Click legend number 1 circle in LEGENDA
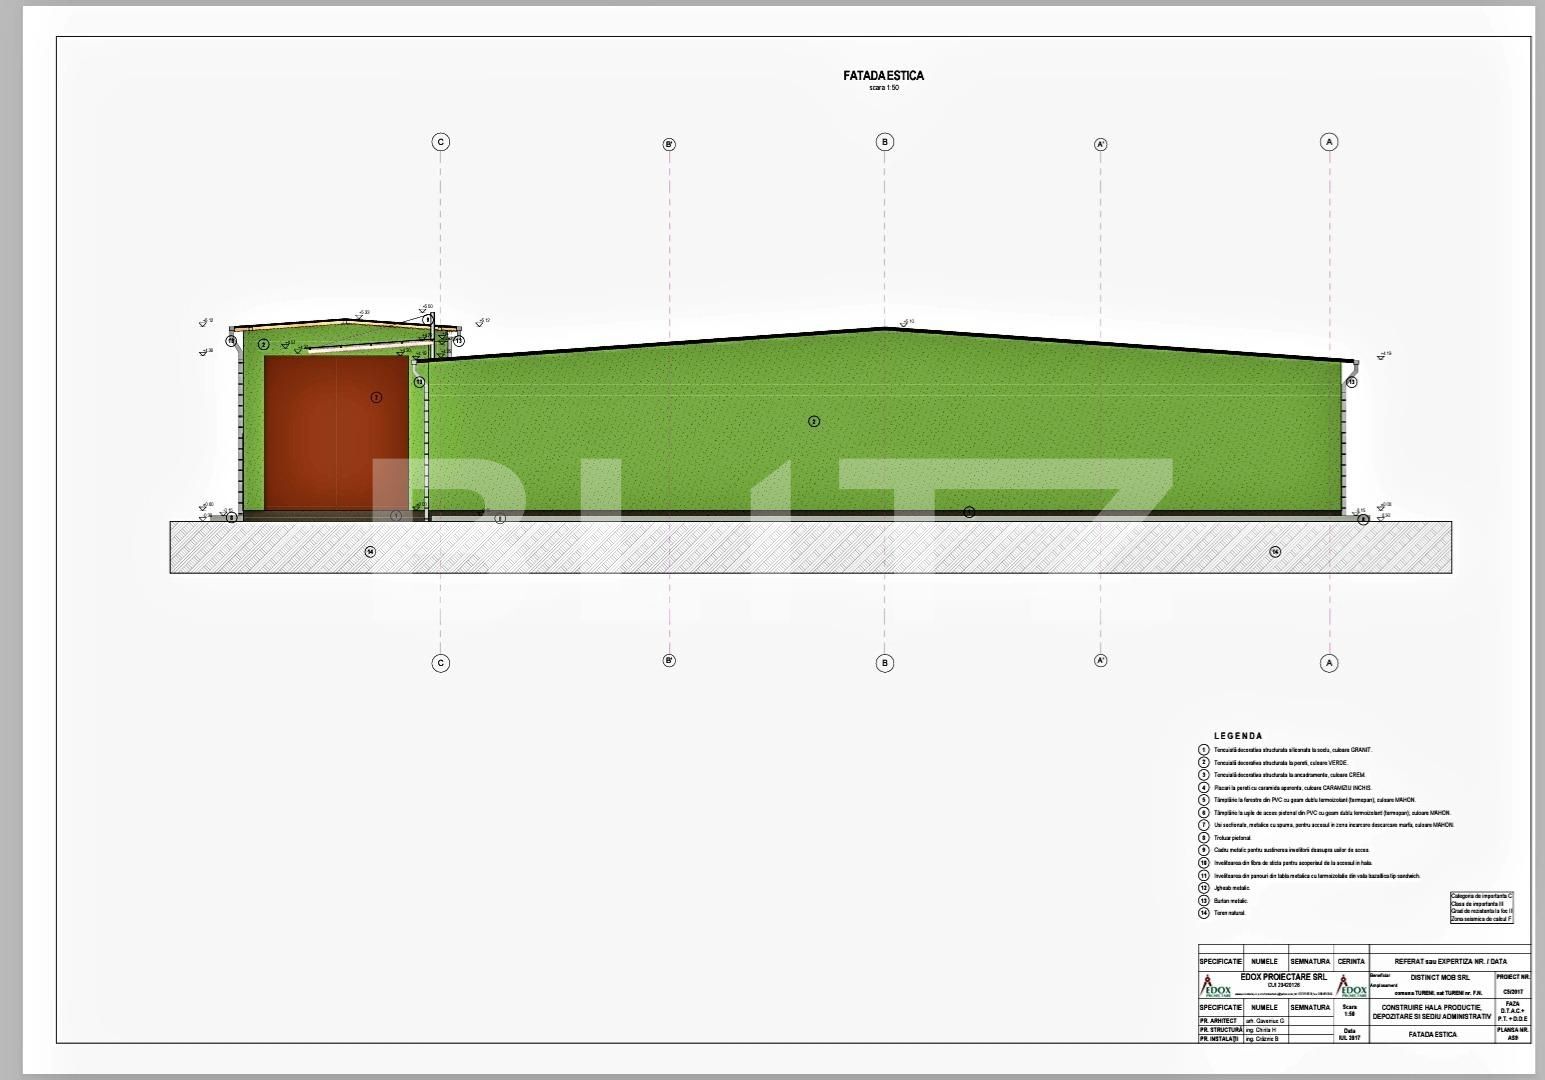The image size is (1545, 1080). pos(1204,749)
